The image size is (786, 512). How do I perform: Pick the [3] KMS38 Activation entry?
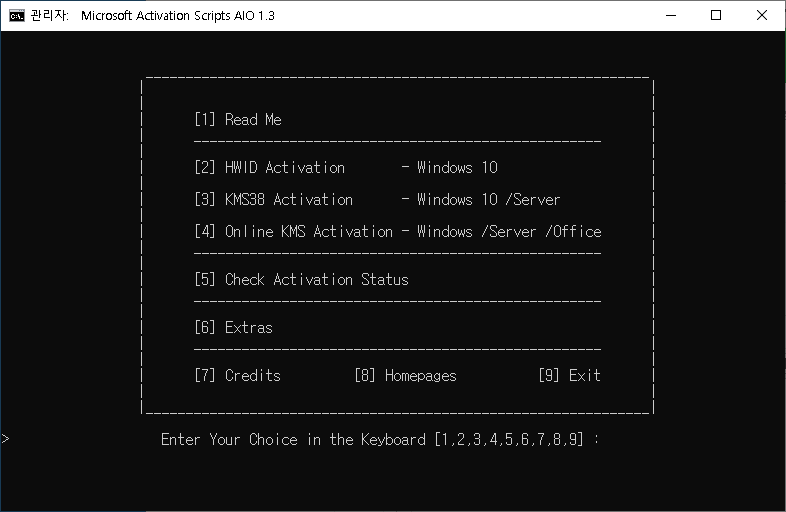(274, 200)
